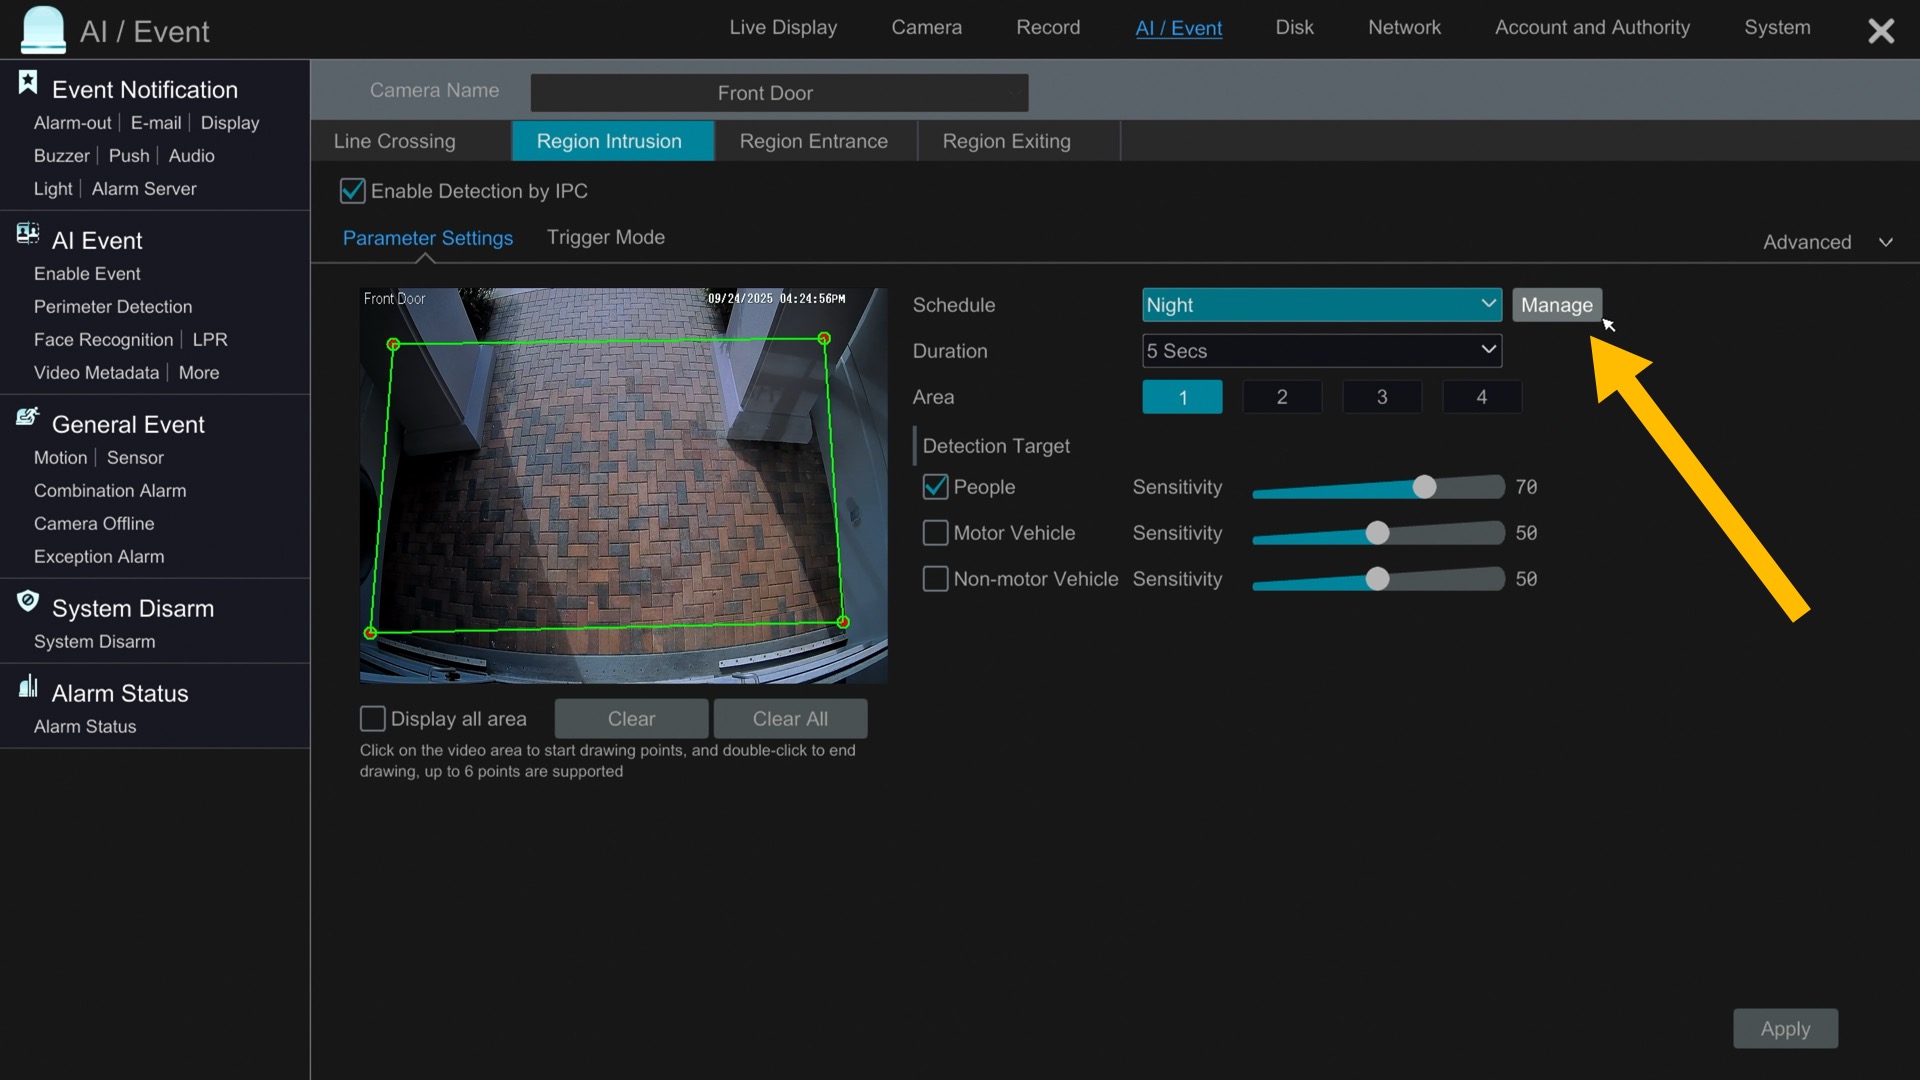Click the Alarm Status bar-chart icon
The image size is (1920, 1080).
click(x=28, y=686)
